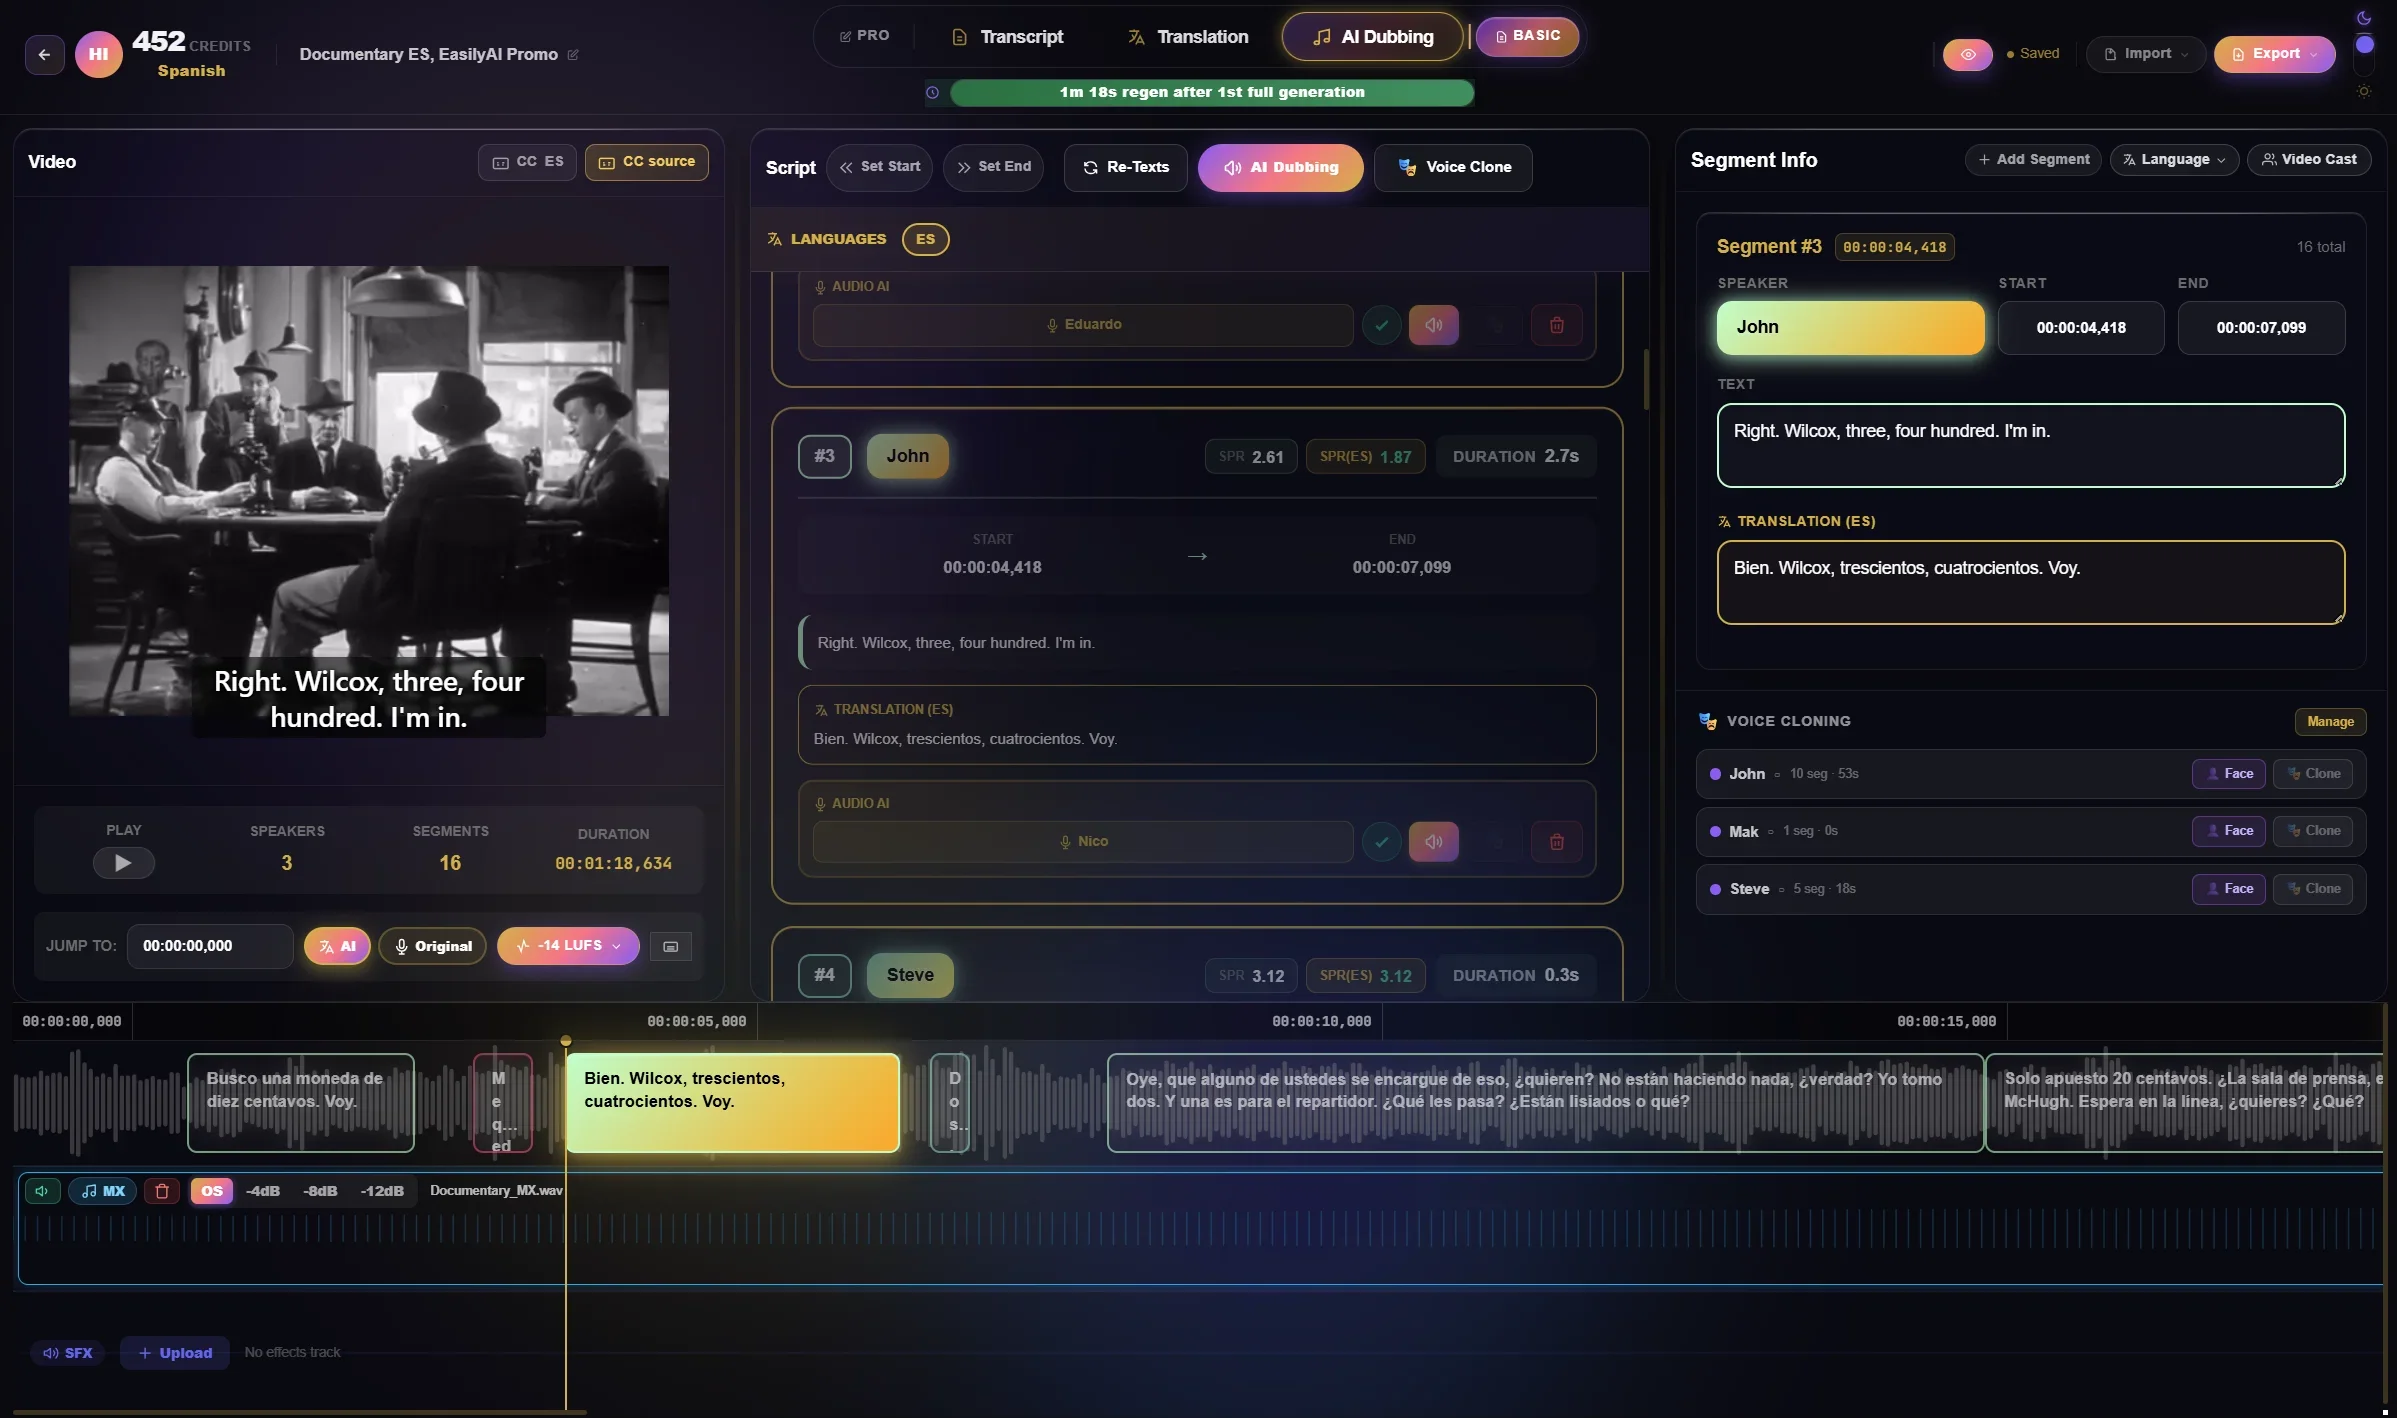Click the playhead marker on timeline

[x=566, y=1041]
